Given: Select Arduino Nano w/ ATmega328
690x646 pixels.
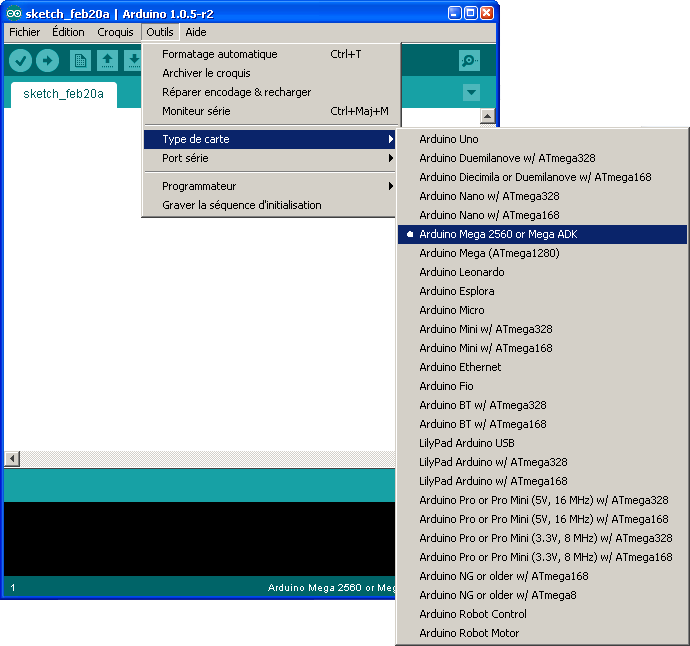Looking at the screenshot, I should click(x=542, y=196).
